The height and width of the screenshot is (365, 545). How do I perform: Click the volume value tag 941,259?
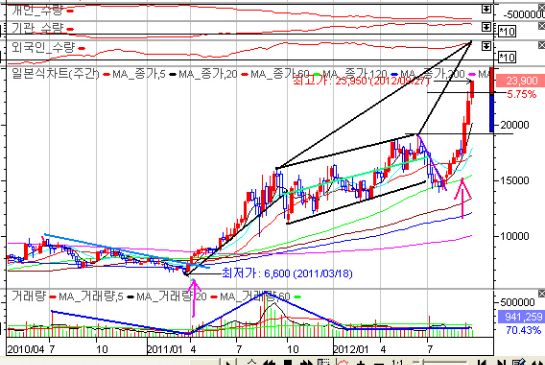tap(522, 317)
